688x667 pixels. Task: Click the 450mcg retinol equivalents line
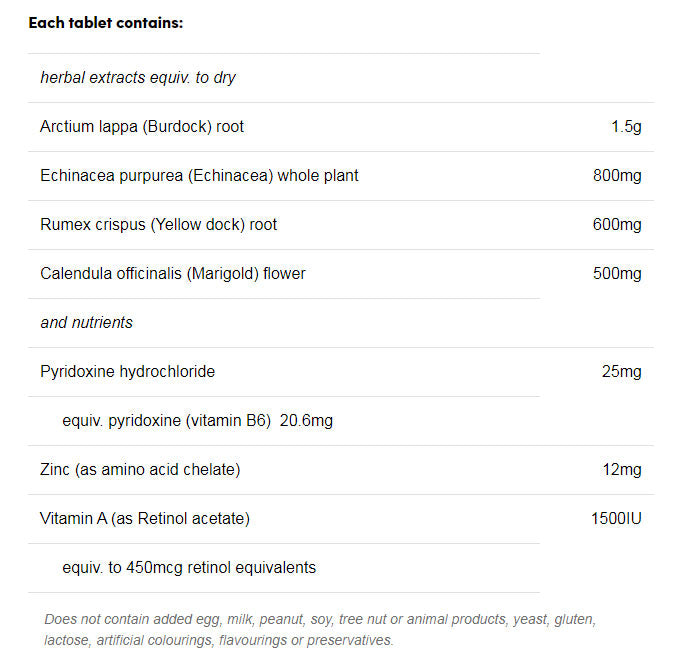189,567
